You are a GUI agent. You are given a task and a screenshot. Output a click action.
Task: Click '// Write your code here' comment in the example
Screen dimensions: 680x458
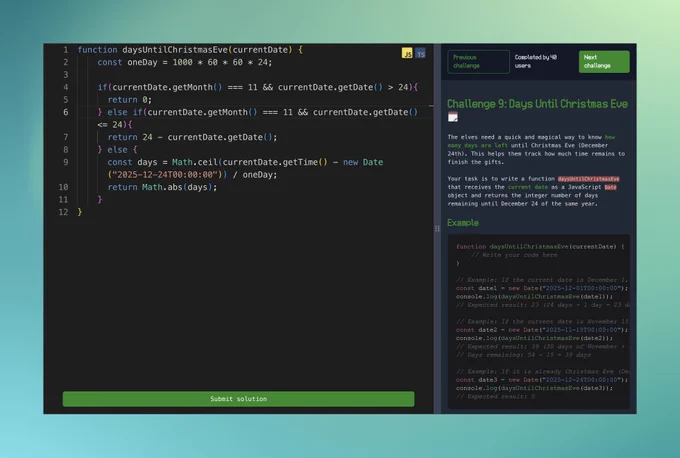(x=514, y=255)
